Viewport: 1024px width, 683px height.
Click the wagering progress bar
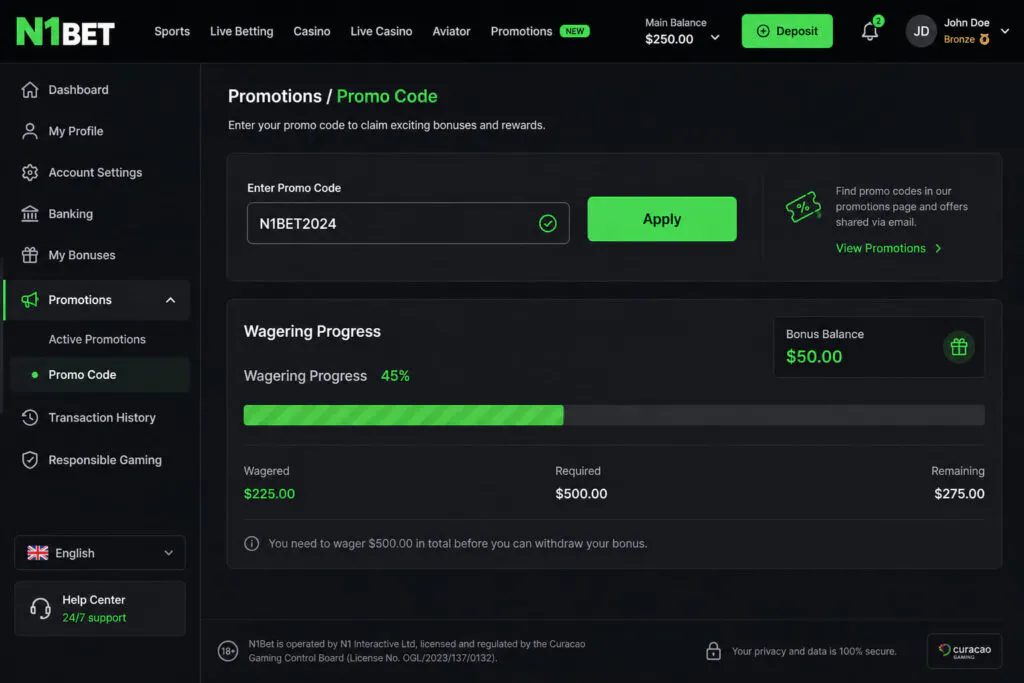pos(614,415)
